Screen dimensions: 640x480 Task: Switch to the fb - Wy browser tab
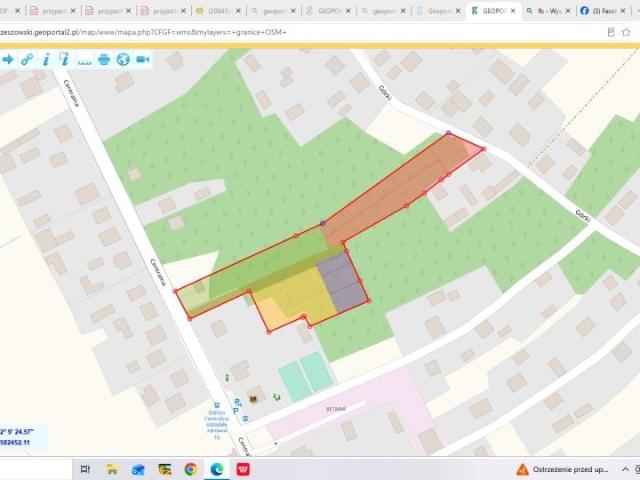pyautogui.click(x=547, y=11)
